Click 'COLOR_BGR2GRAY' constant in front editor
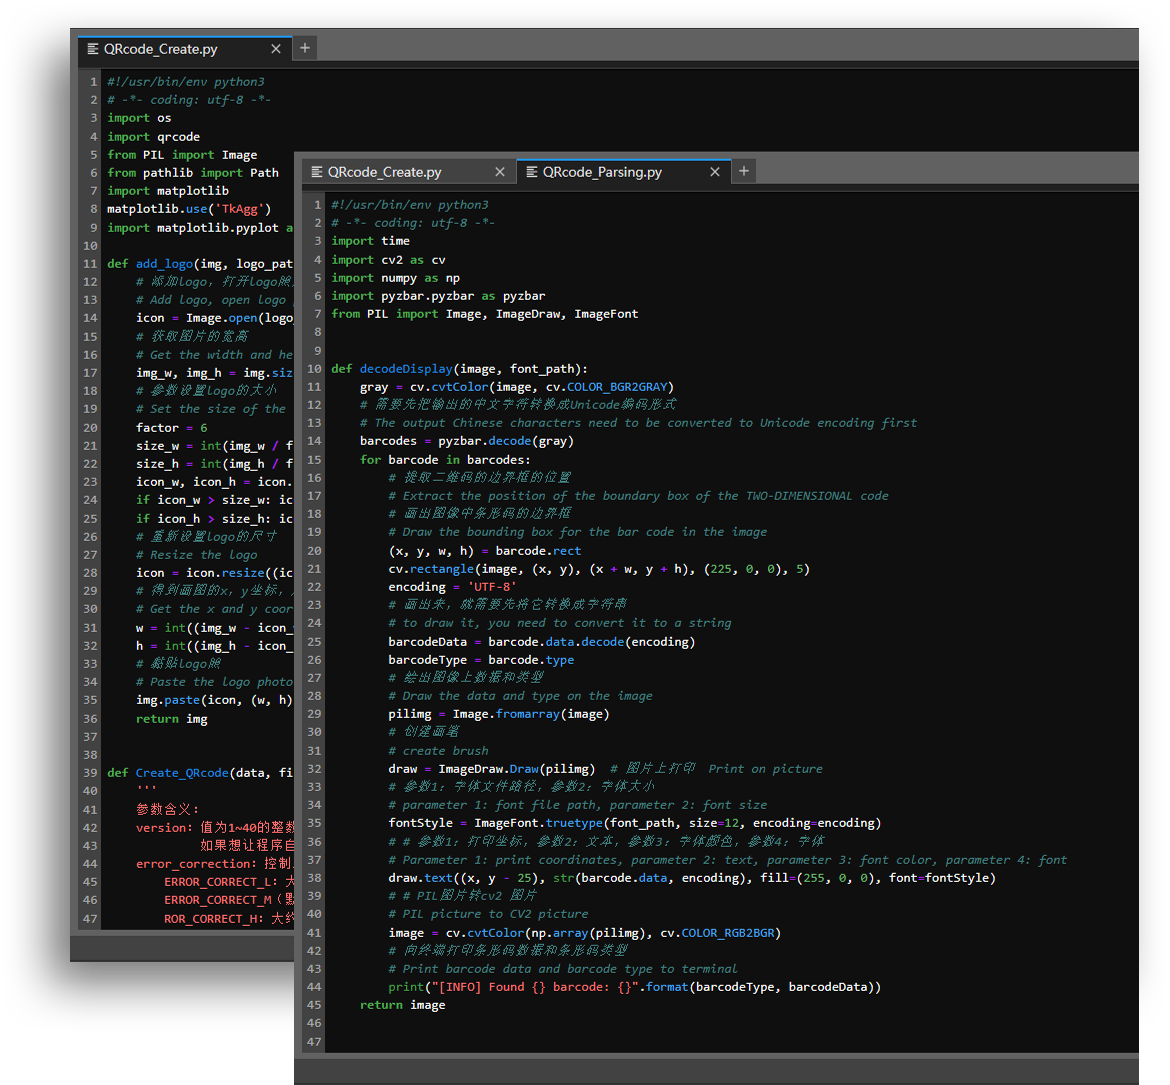Image resolution: width=1170 pixels, height=1085 pixels. pos(617,387)
